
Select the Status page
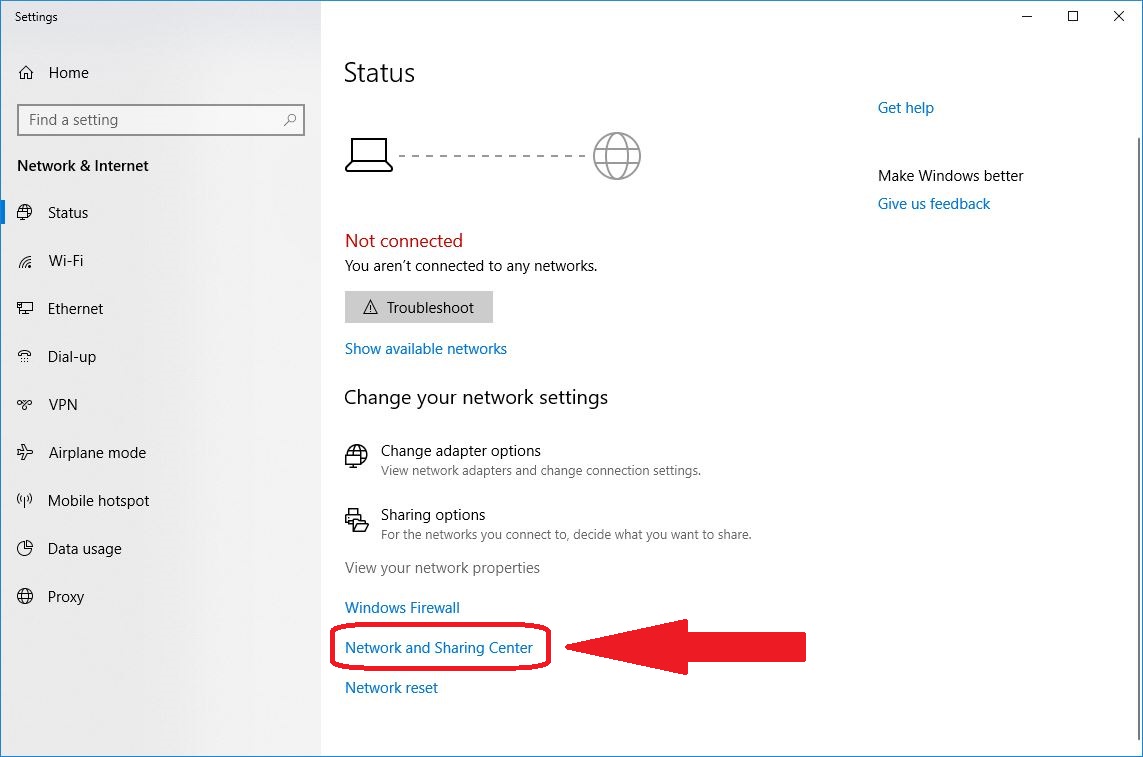click(68, 213)
